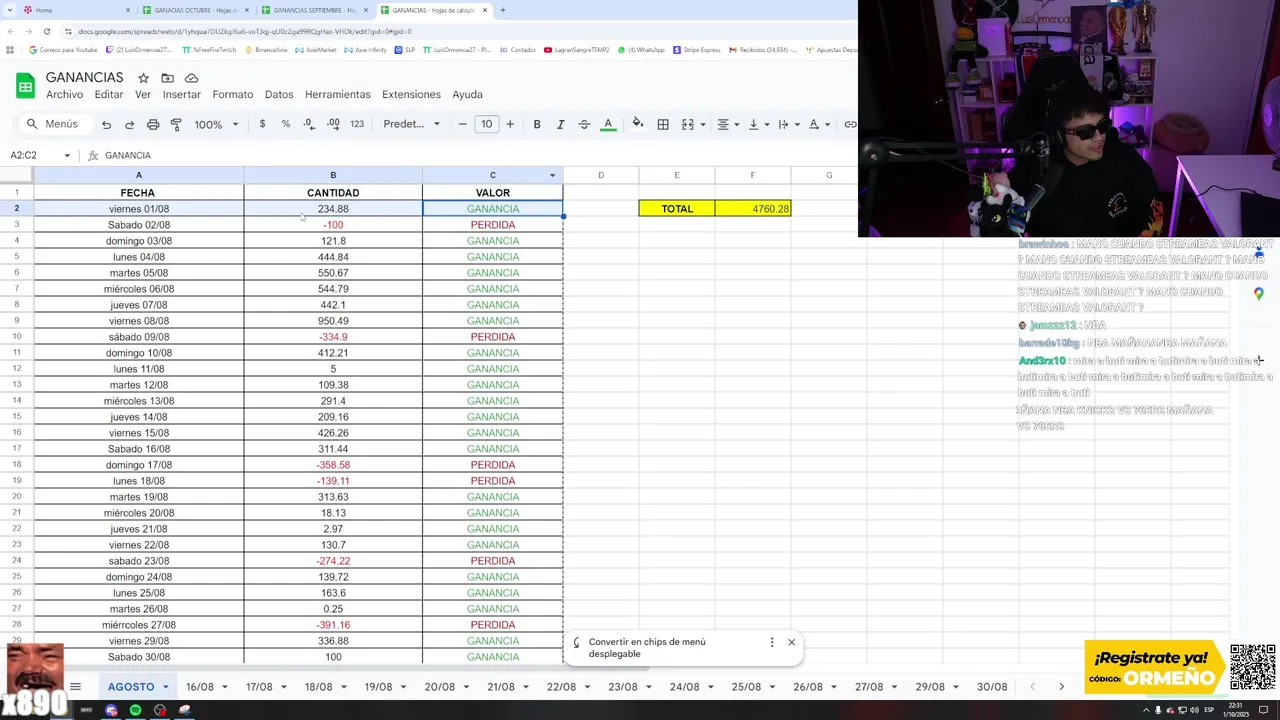
Task: Open the Datos menu
Action: click(x=279, y=94)
